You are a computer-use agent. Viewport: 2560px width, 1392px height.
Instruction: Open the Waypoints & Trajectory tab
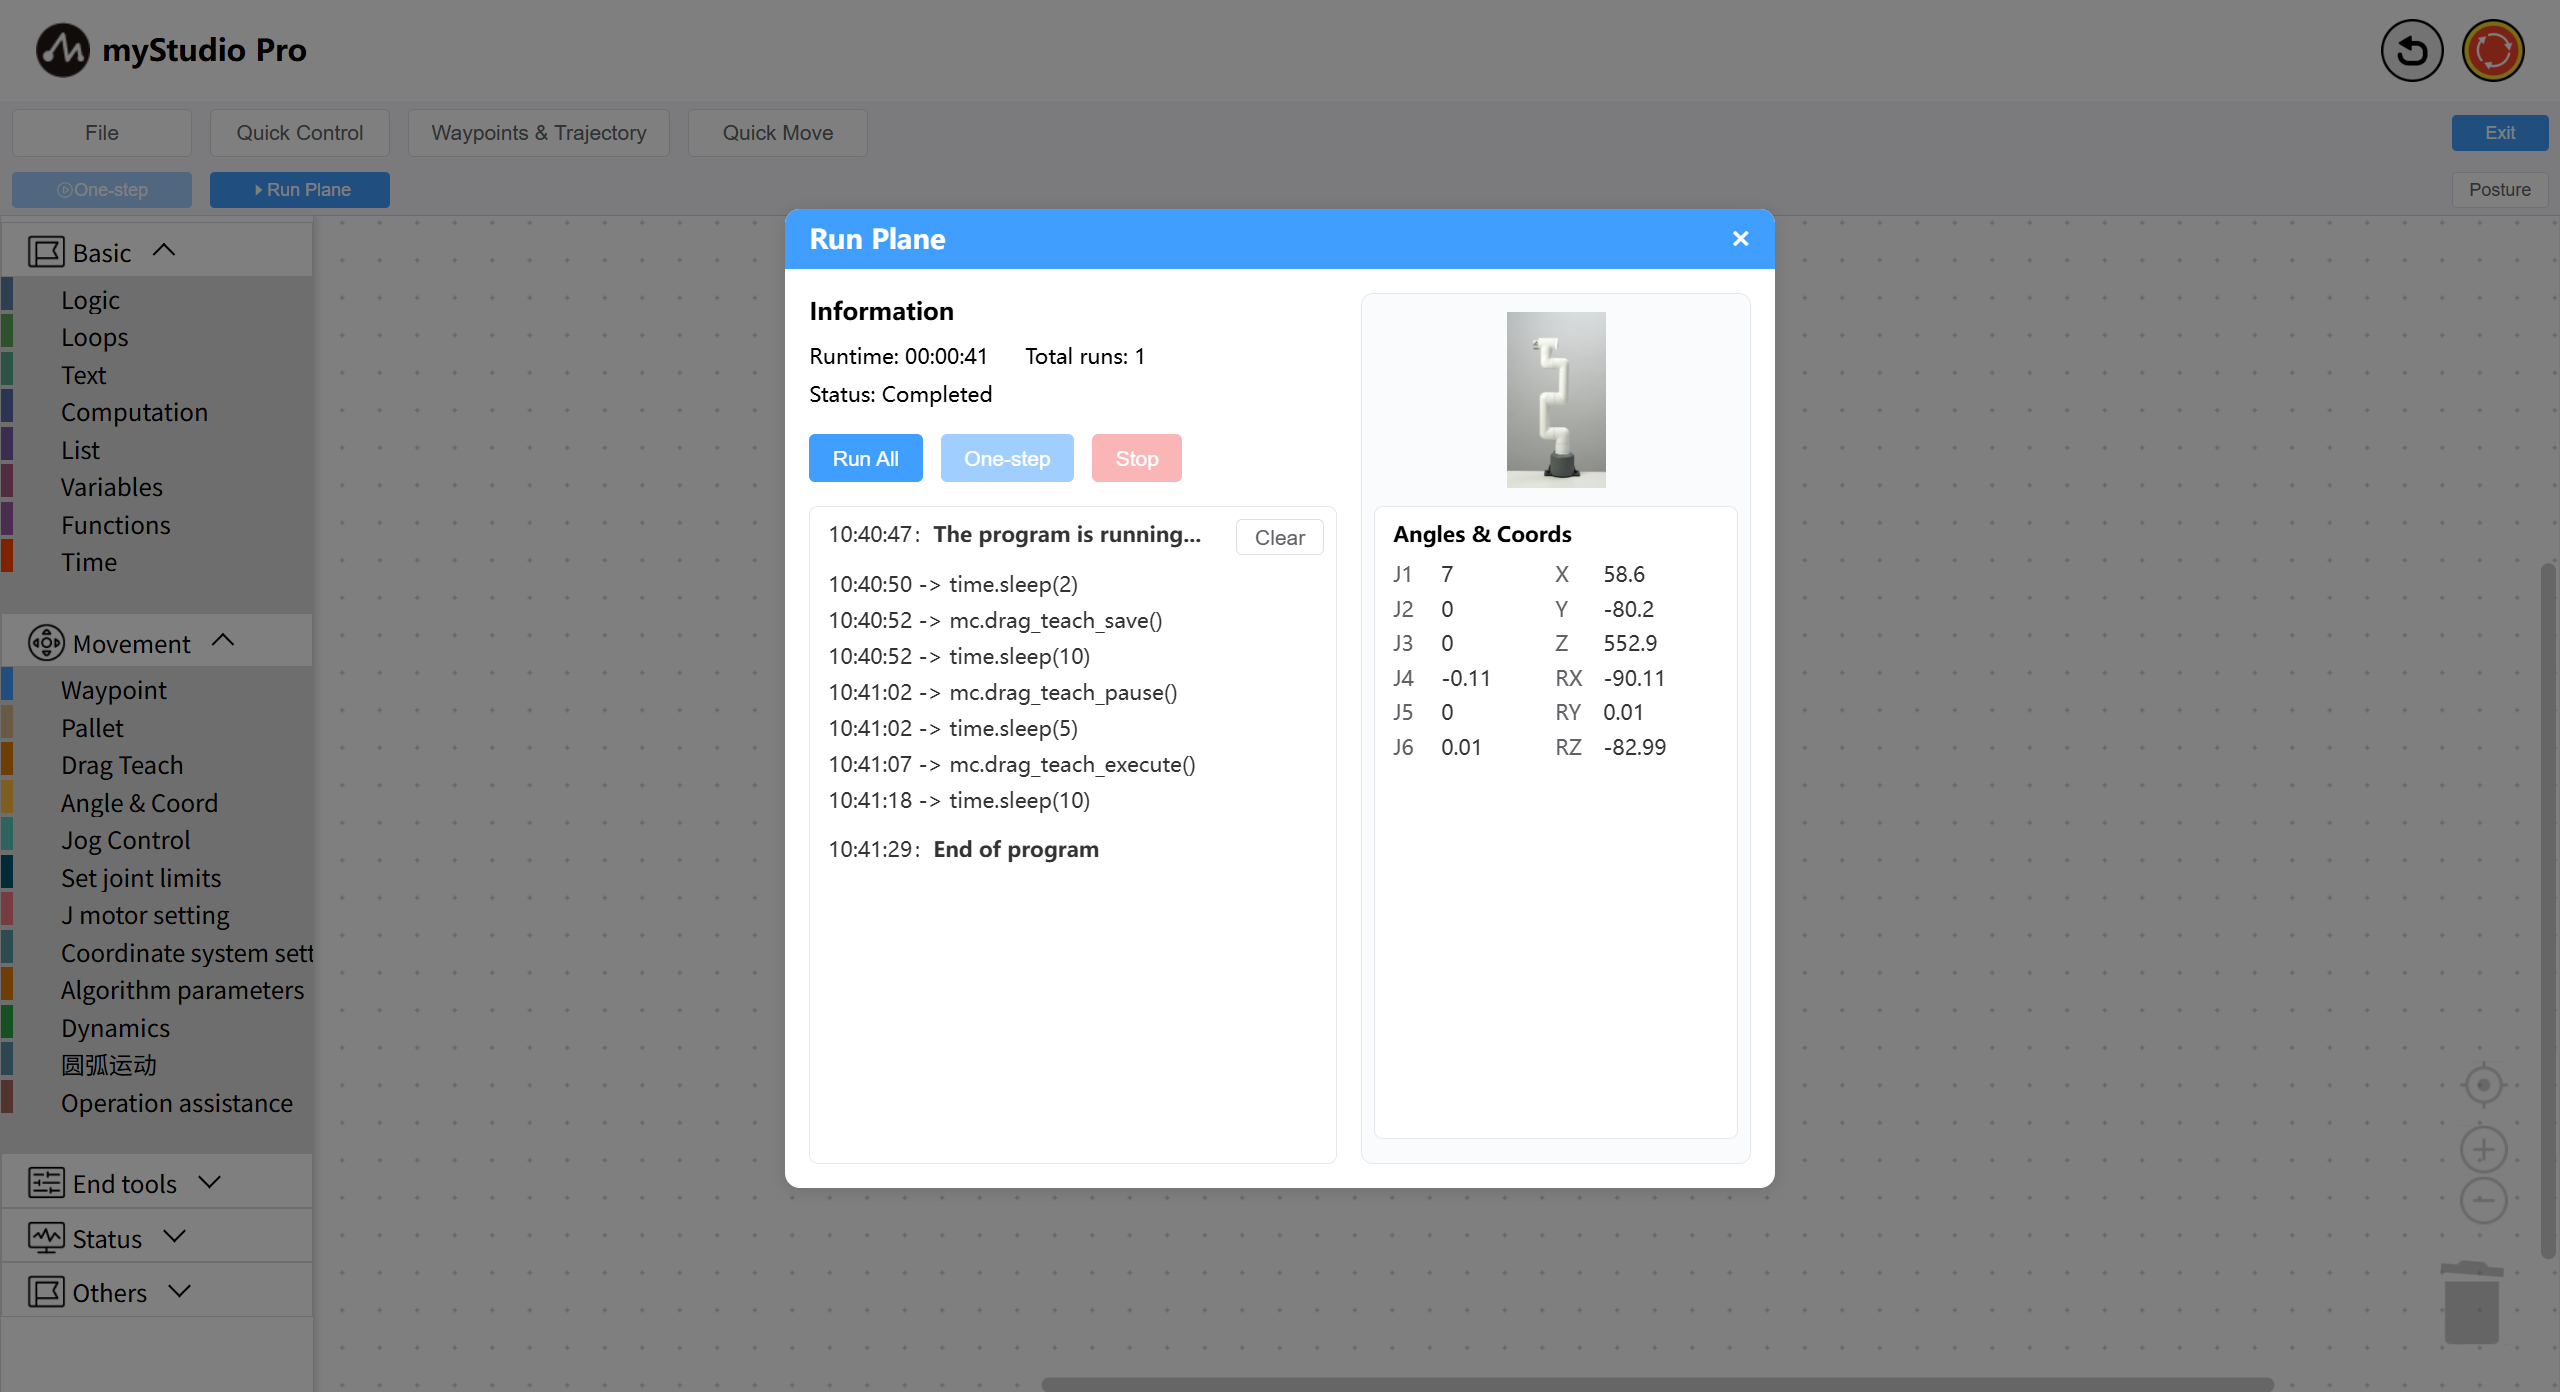538,133
